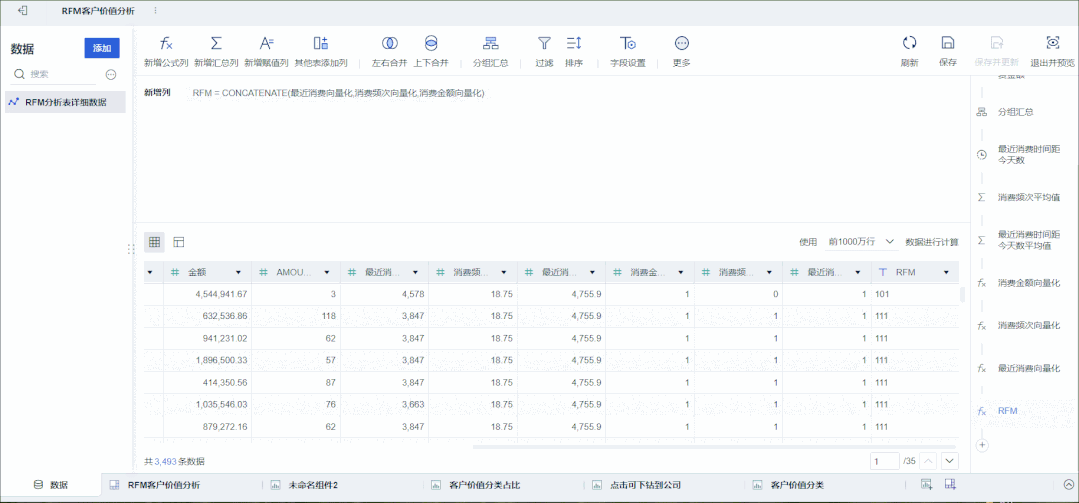Open the 分组汇总 toolbar icon
The height and width of the screenshot is (503, 1079).
click(x=491, y=43)
